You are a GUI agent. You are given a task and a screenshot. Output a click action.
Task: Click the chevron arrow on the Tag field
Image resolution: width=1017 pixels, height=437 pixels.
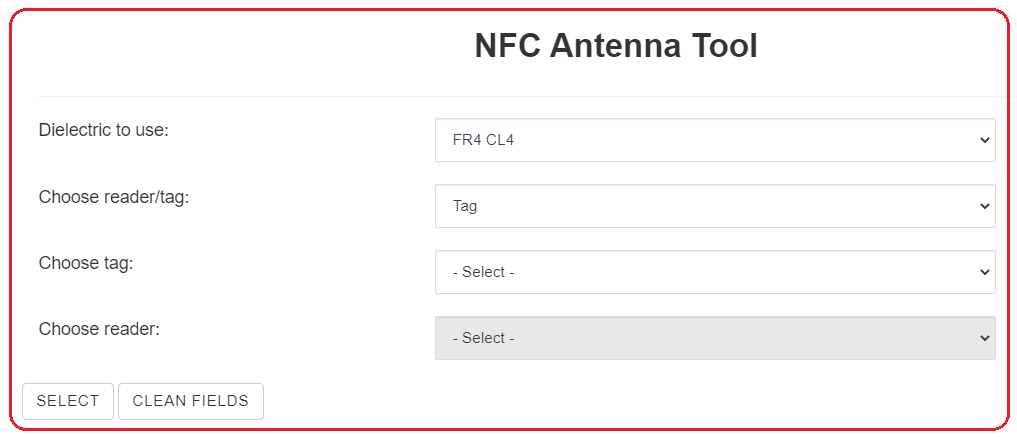982,206
